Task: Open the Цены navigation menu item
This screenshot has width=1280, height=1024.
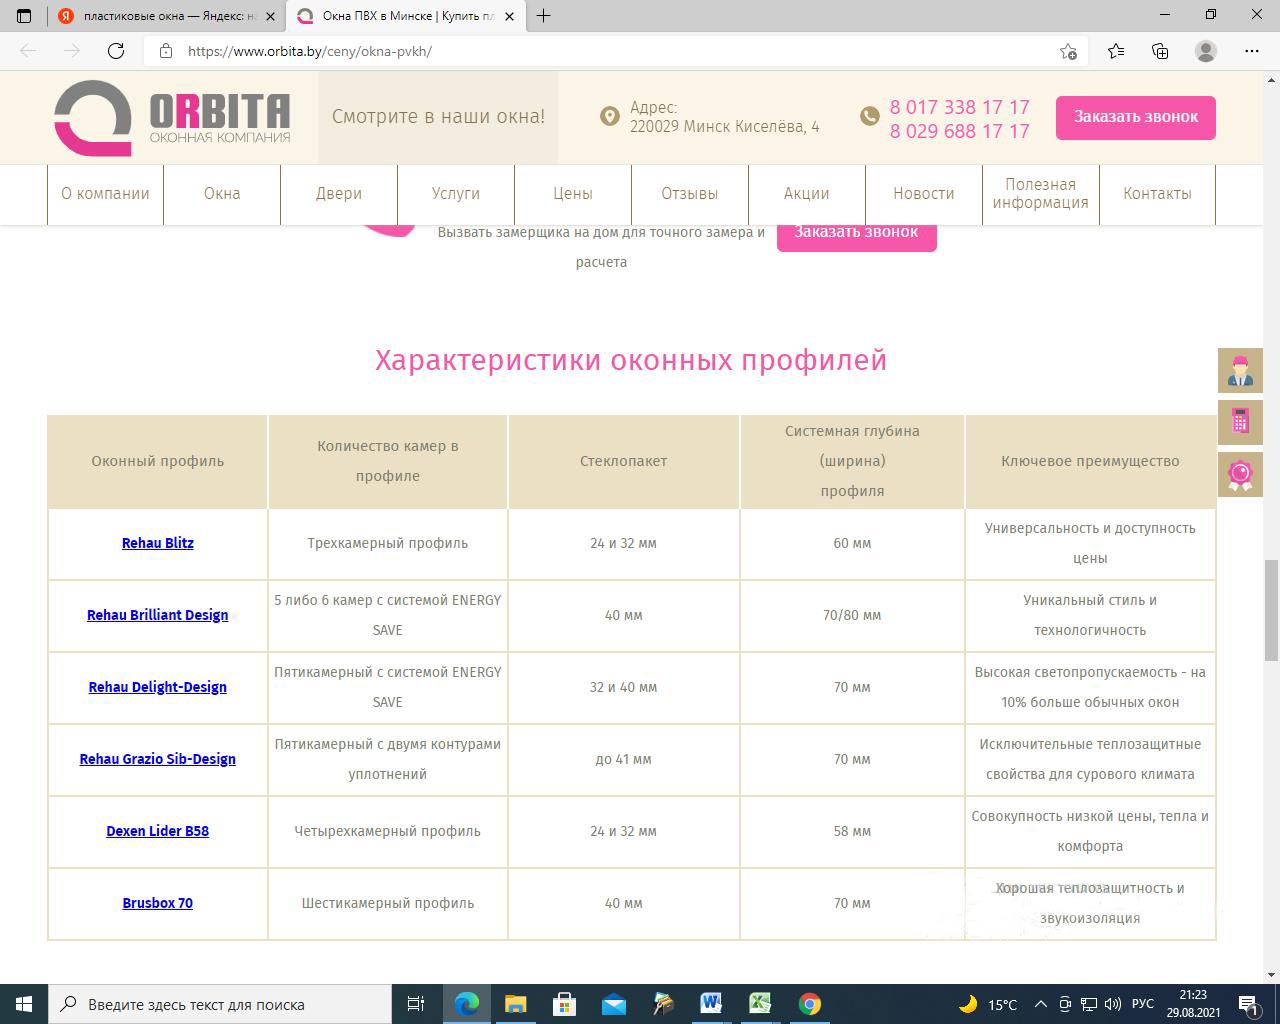Action: click(x=573, y=194)
